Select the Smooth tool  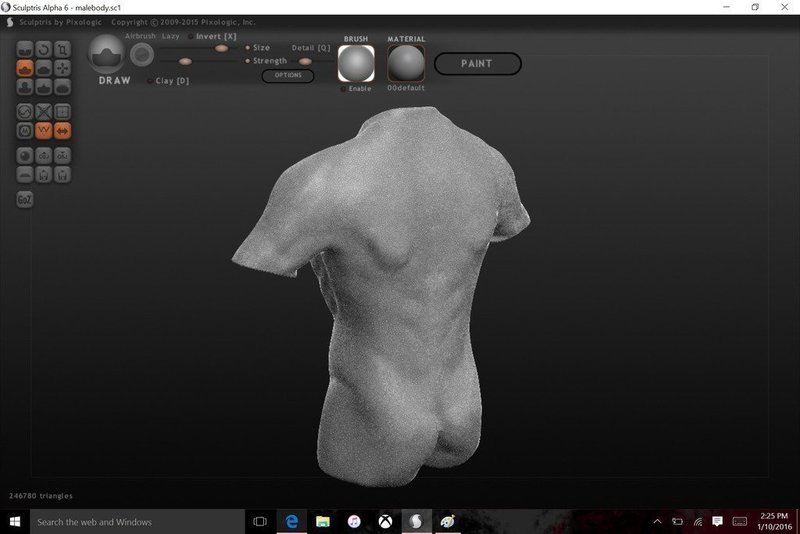click(x=62, y=87)
